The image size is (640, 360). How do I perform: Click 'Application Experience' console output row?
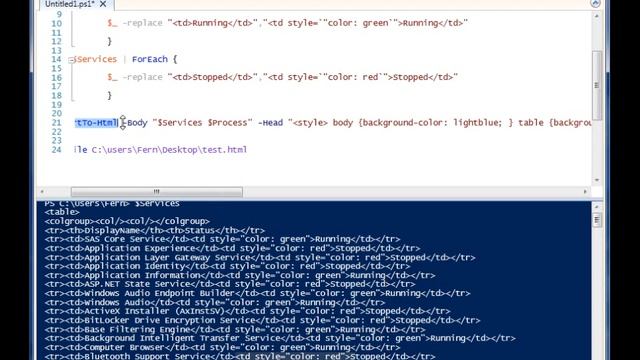pyautogui.click(x=232, y=248)
